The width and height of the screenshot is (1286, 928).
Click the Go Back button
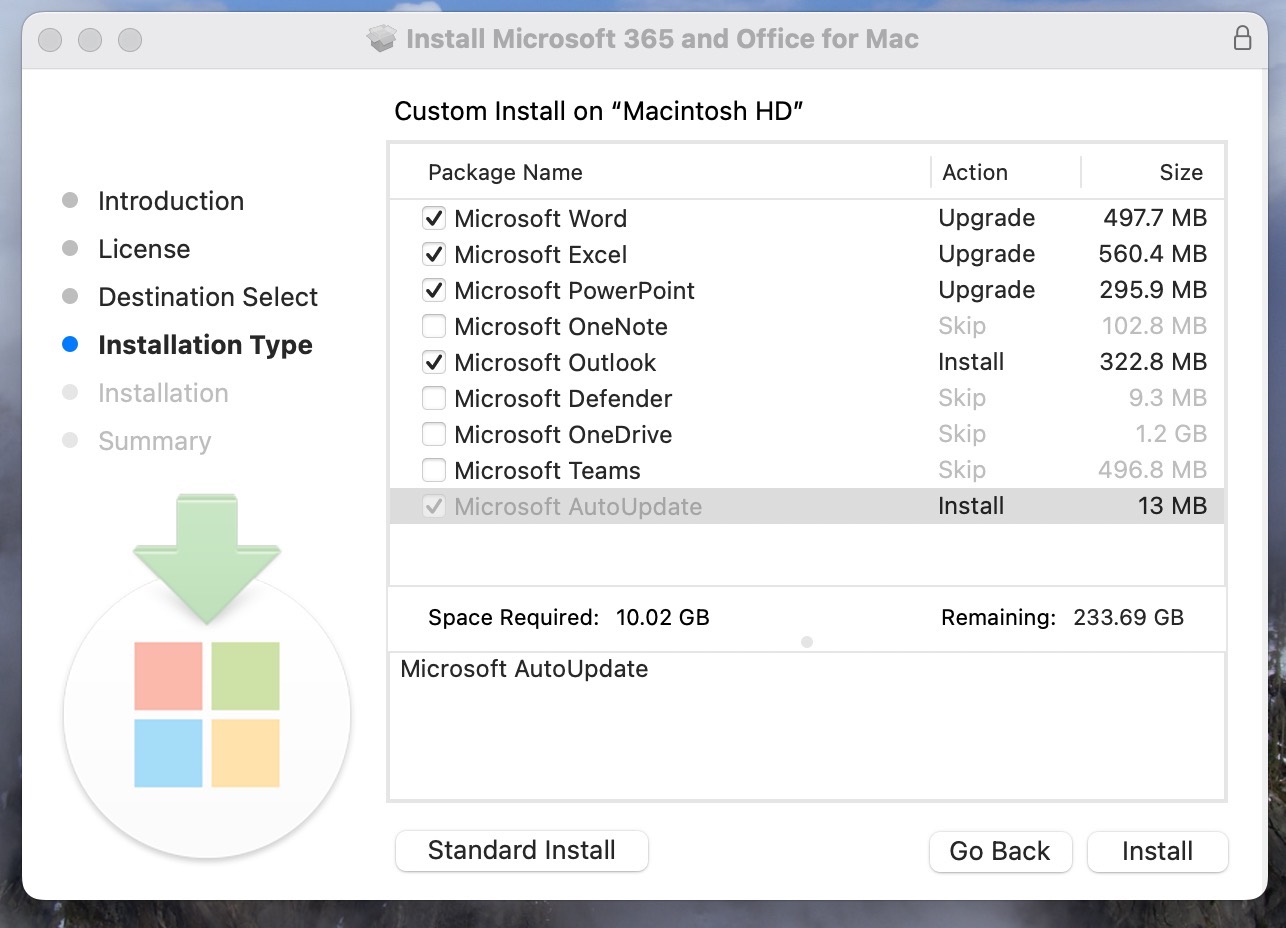point(999,851)
